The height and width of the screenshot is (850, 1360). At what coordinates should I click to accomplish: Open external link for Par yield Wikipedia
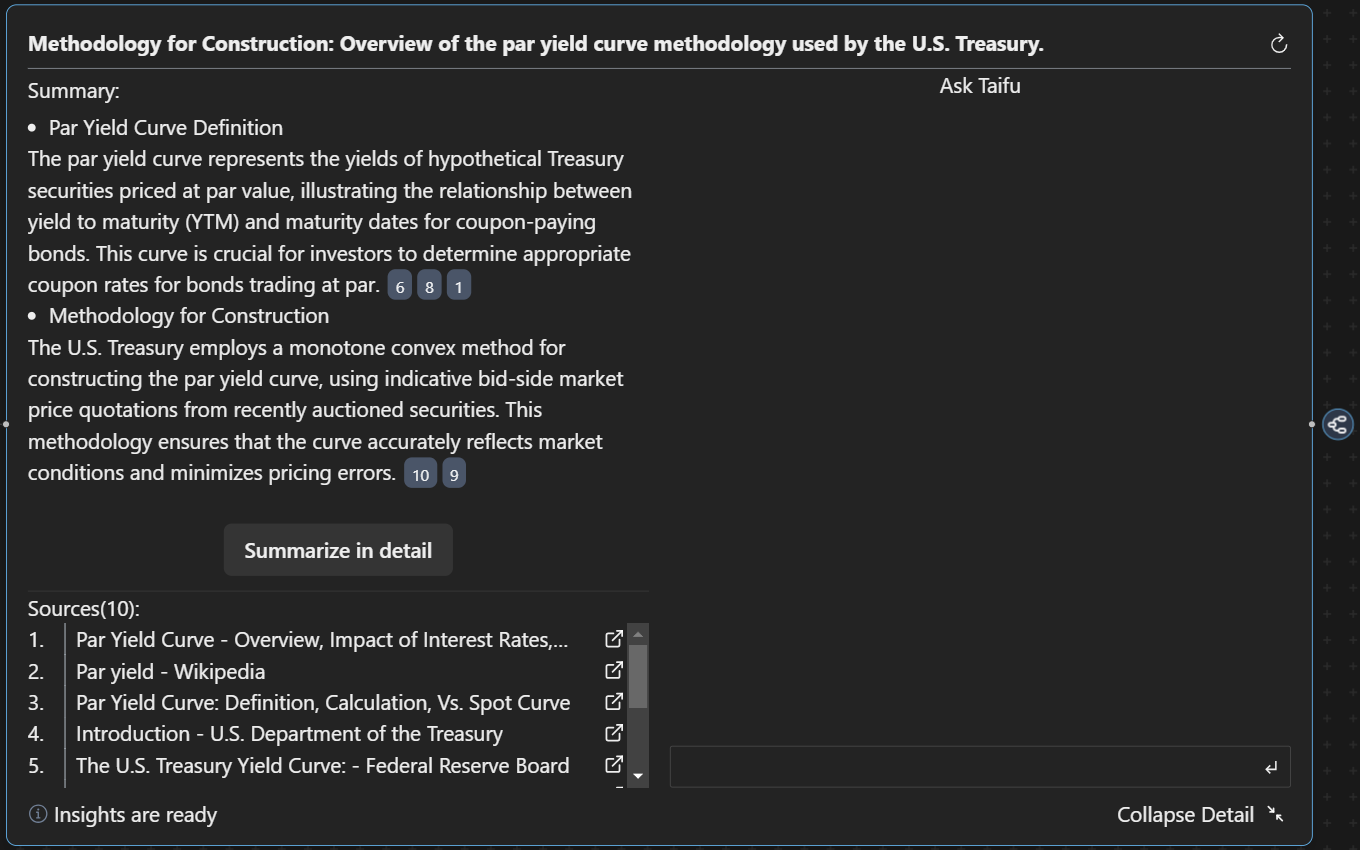point(614,671)
